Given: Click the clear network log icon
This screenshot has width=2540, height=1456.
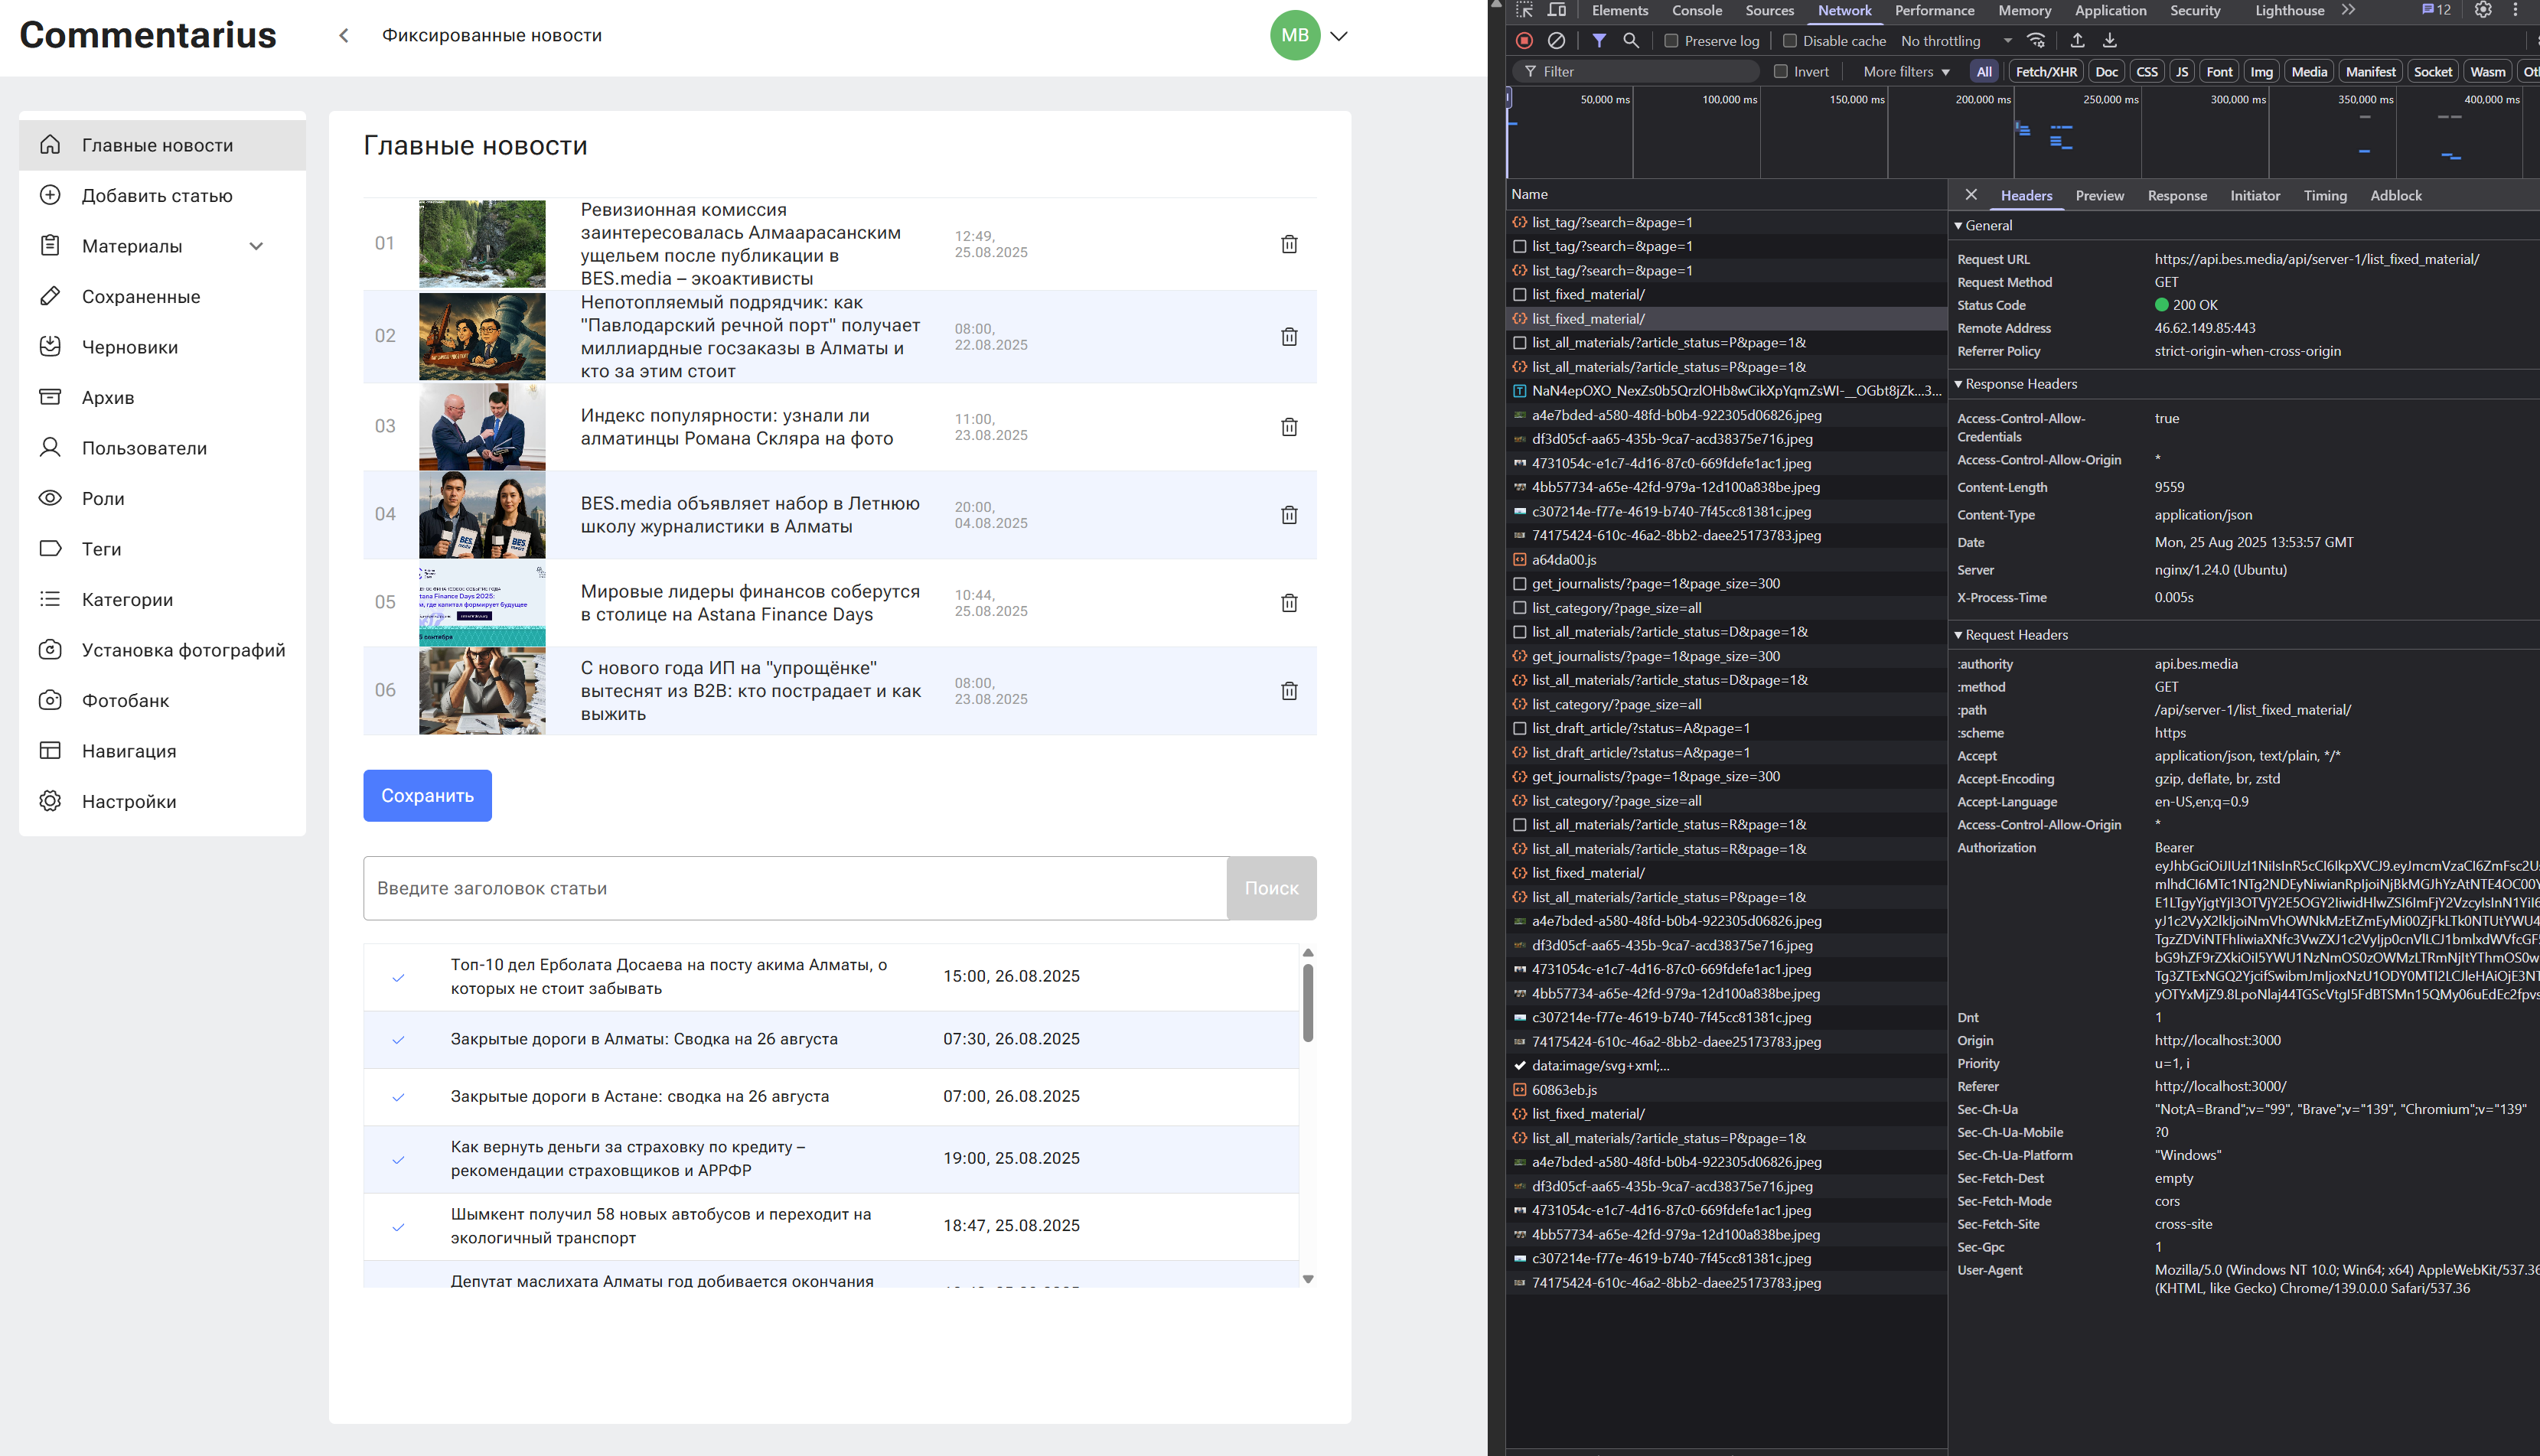Looking at the screenshot, I should point(1556,41).
